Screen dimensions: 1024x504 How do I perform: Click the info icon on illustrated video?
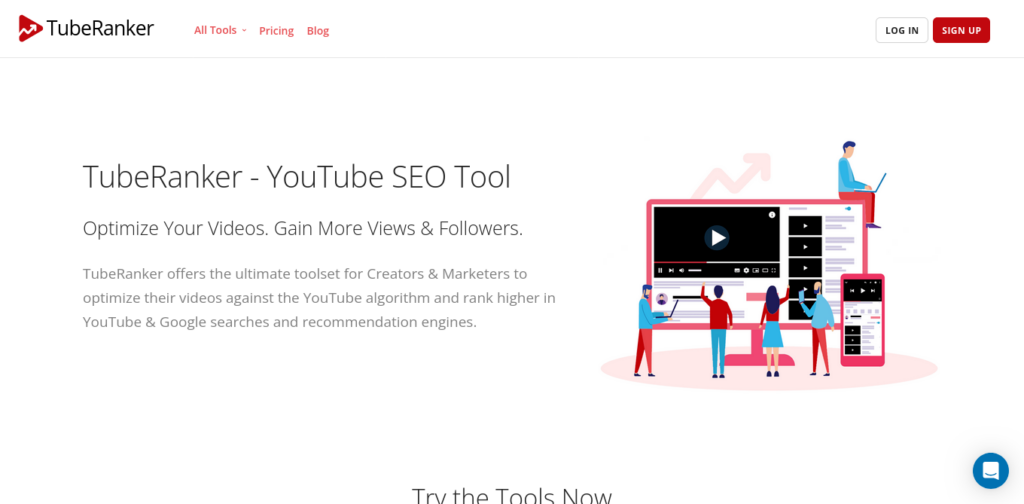(772, 215)
